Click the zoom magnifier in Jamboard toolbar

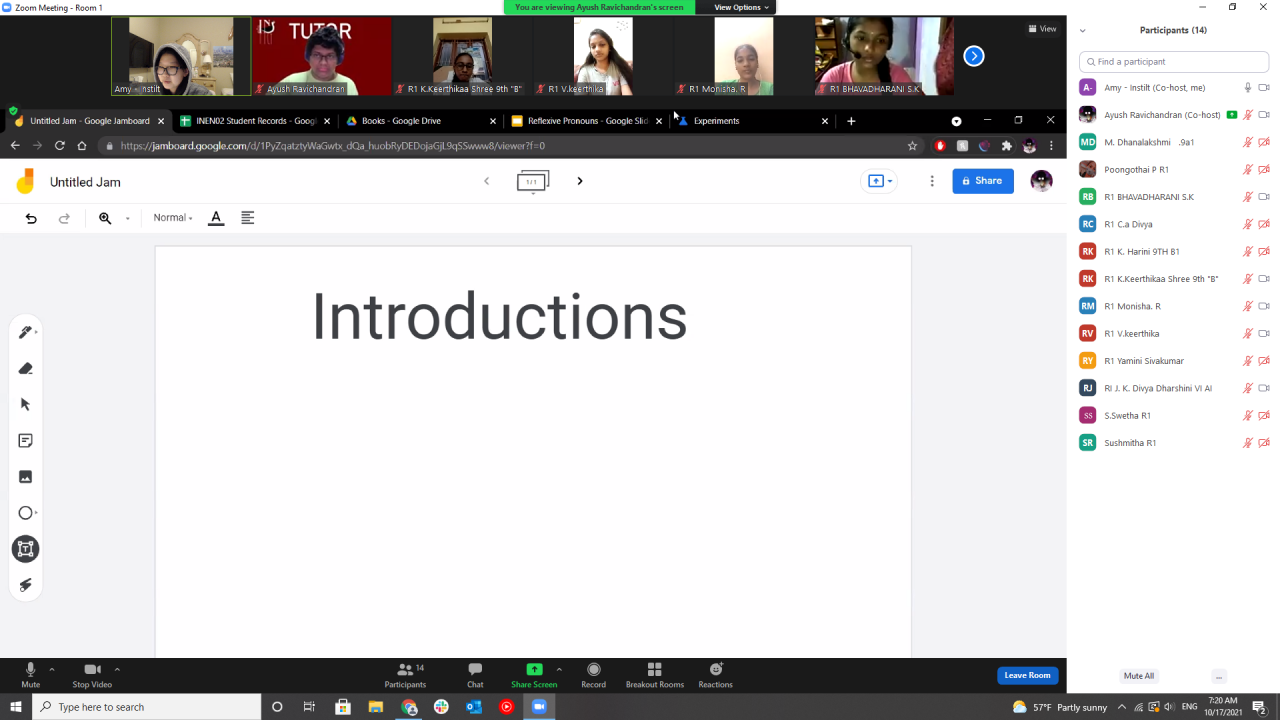coord(105,218)
